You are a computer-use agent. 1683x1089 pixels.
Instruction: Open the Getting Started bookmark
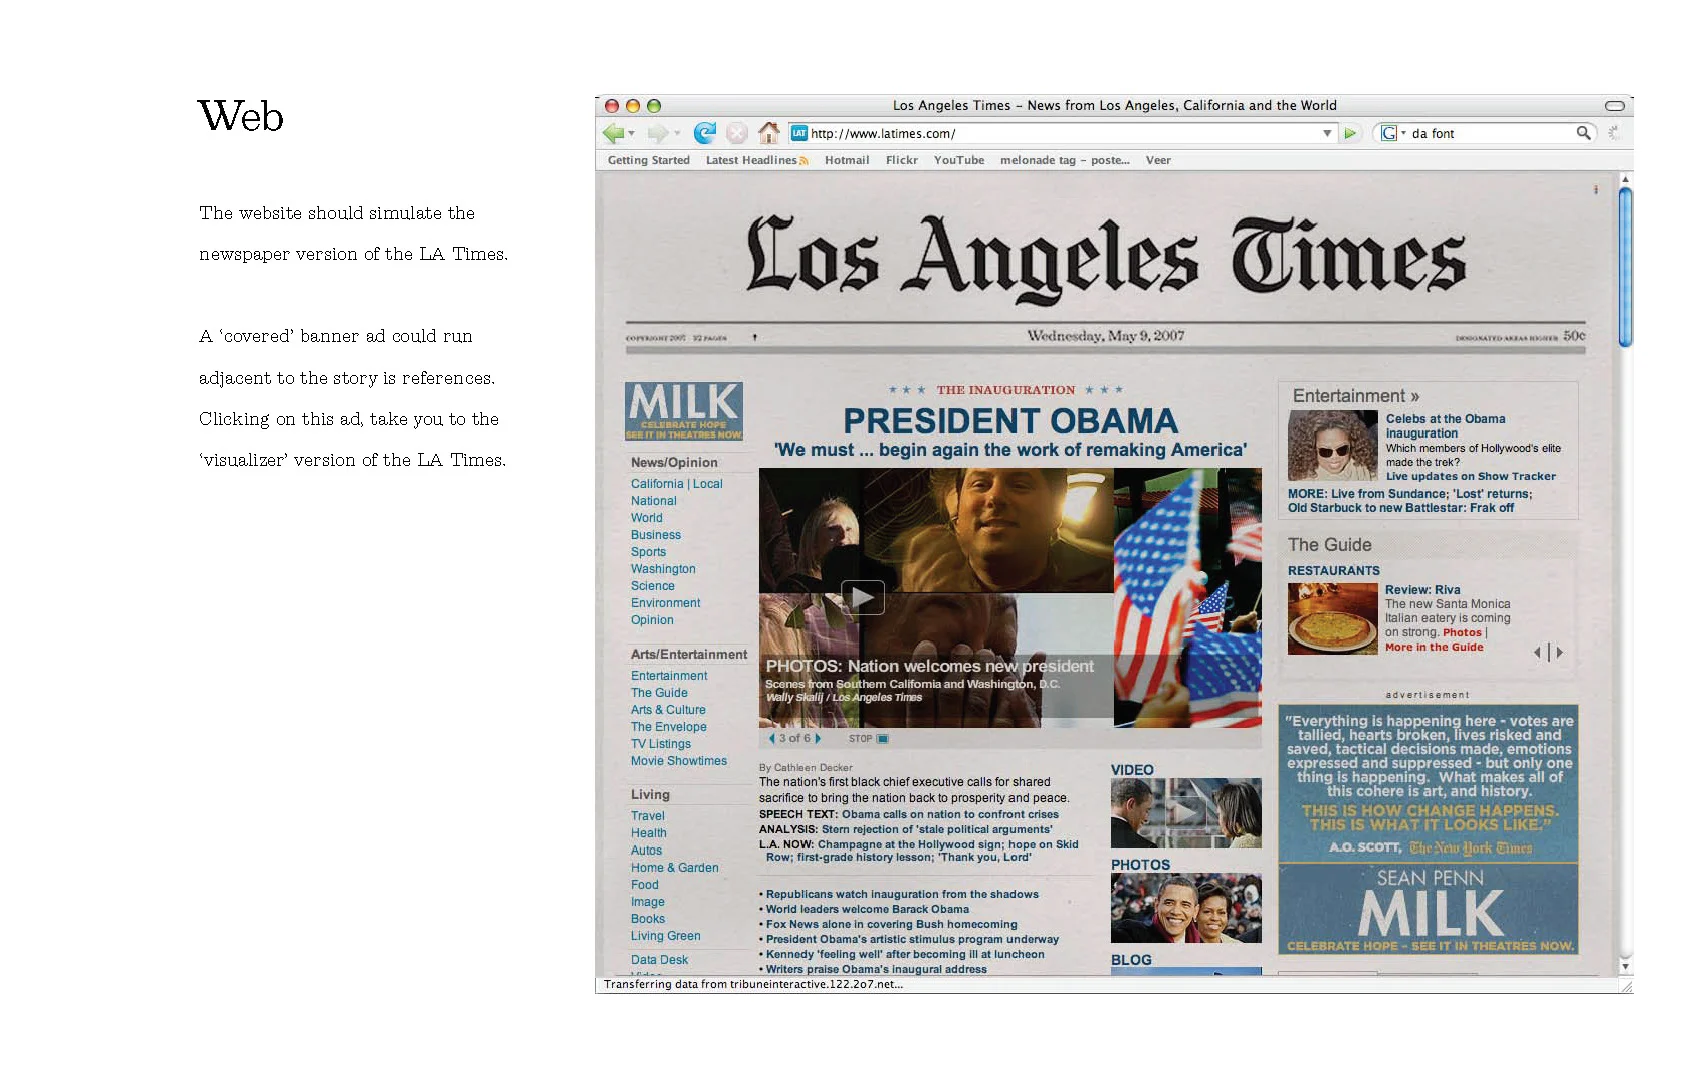(648, 160)
